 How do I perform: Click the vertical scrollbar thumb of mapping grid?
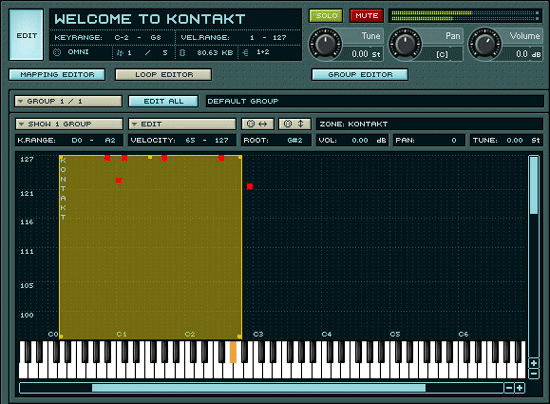pos(534,186)
